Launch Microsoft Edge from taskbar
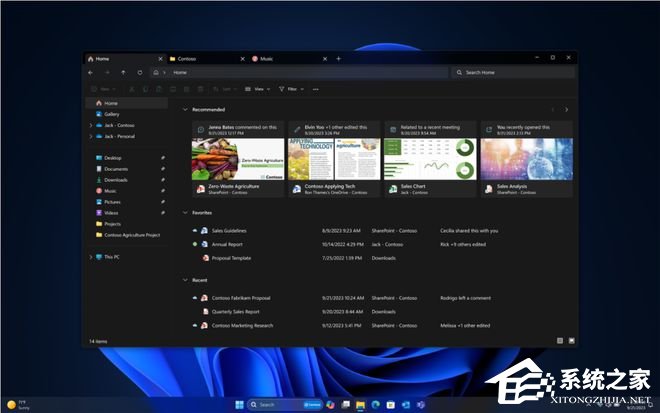 click(375, 405)
